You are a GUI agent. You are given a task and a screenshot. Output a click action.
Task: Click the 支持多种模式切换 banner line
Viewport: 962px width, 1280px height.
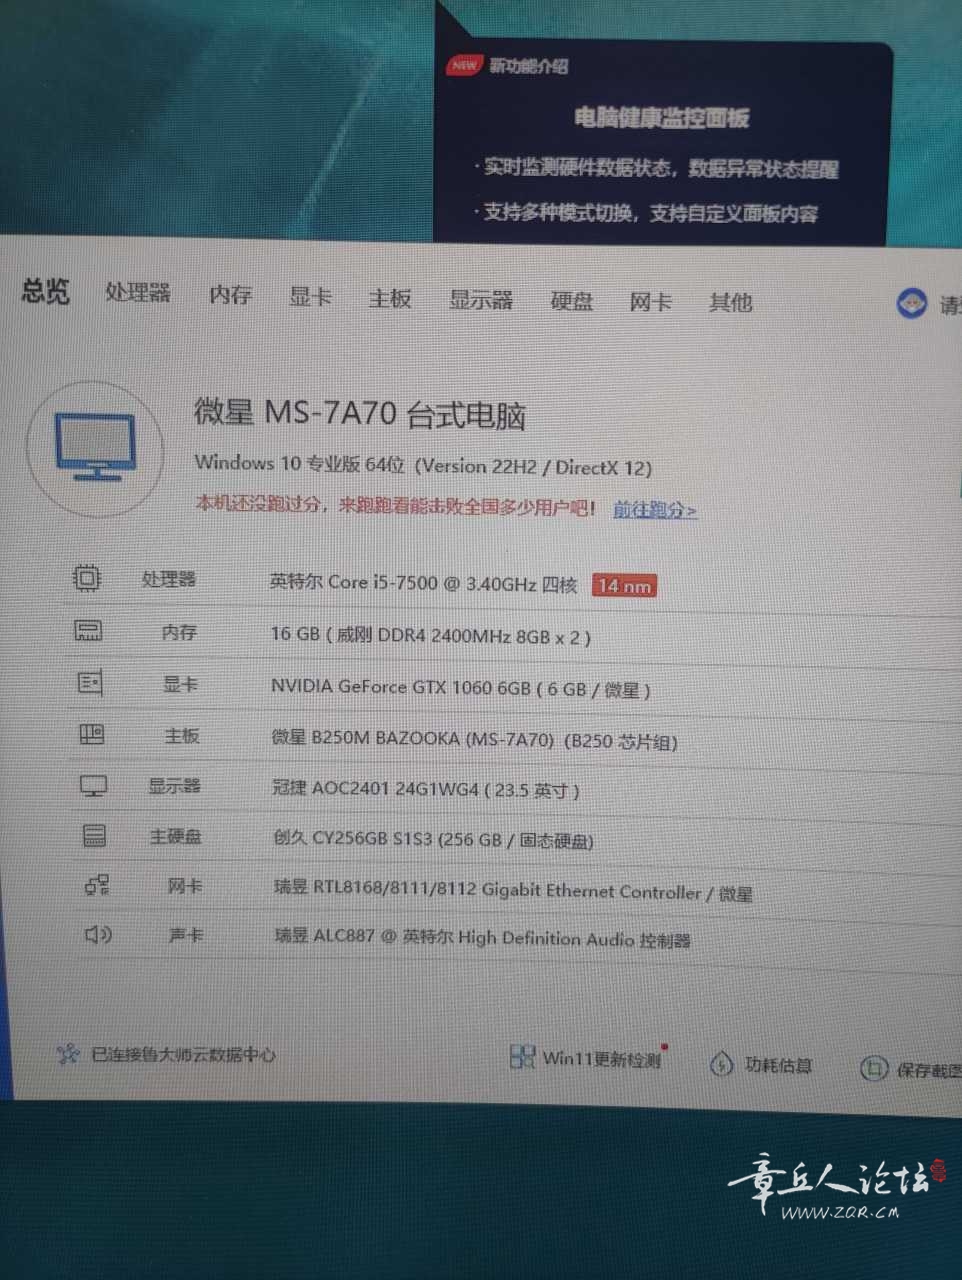(646, 213)
